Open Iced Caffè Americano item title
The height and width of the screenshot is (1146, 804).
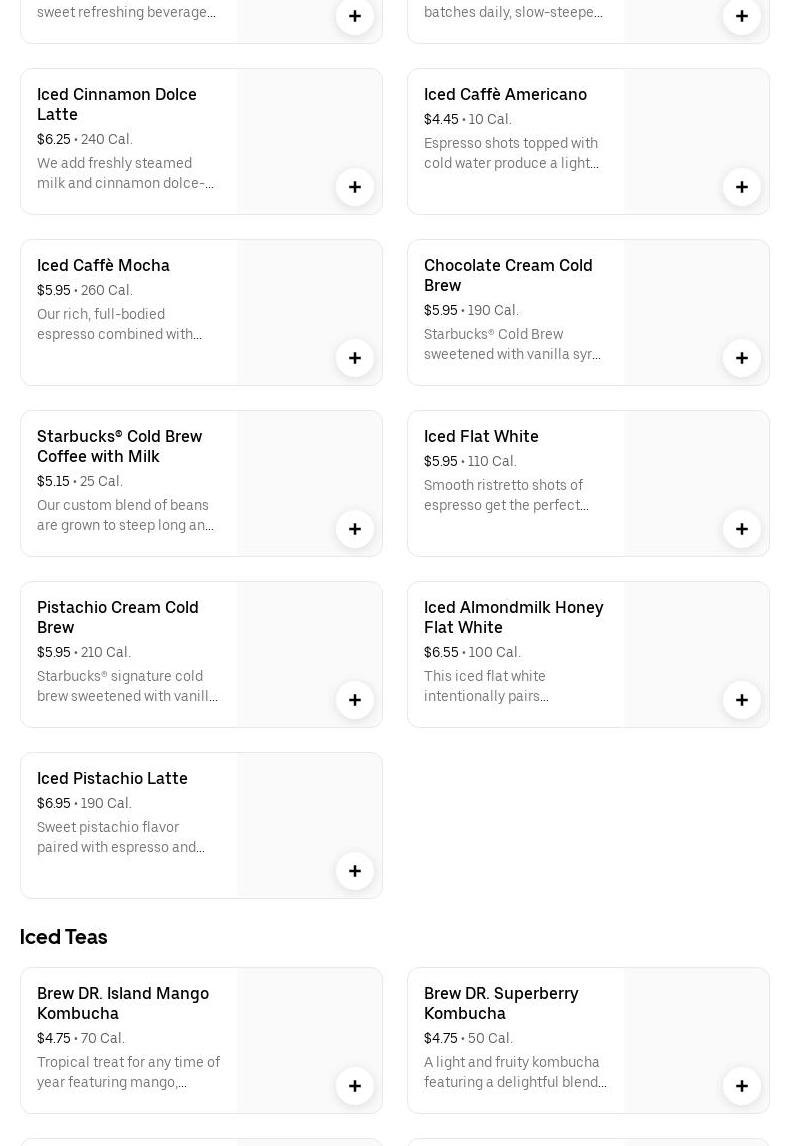coord(505,94)
